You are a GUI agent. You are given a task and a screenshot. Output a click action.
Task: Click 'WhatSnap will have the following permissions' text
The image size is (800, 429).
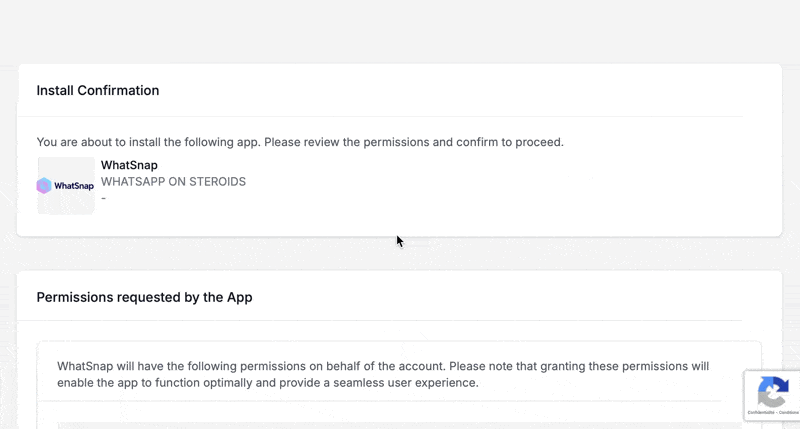200,366
